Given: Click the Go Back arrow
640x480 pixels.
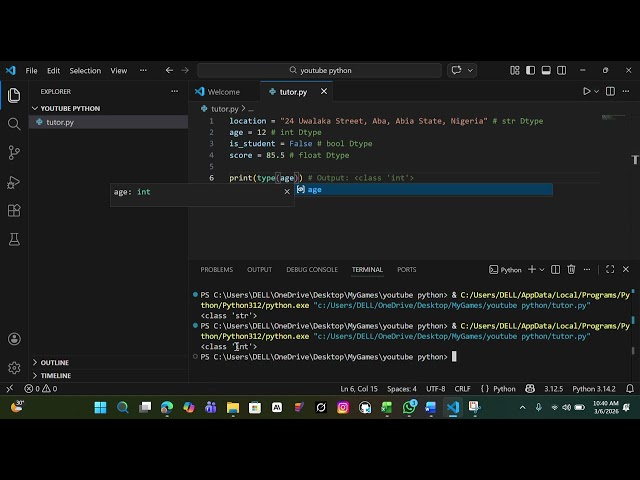Looking at the screenshot, I should coord(169,70).
